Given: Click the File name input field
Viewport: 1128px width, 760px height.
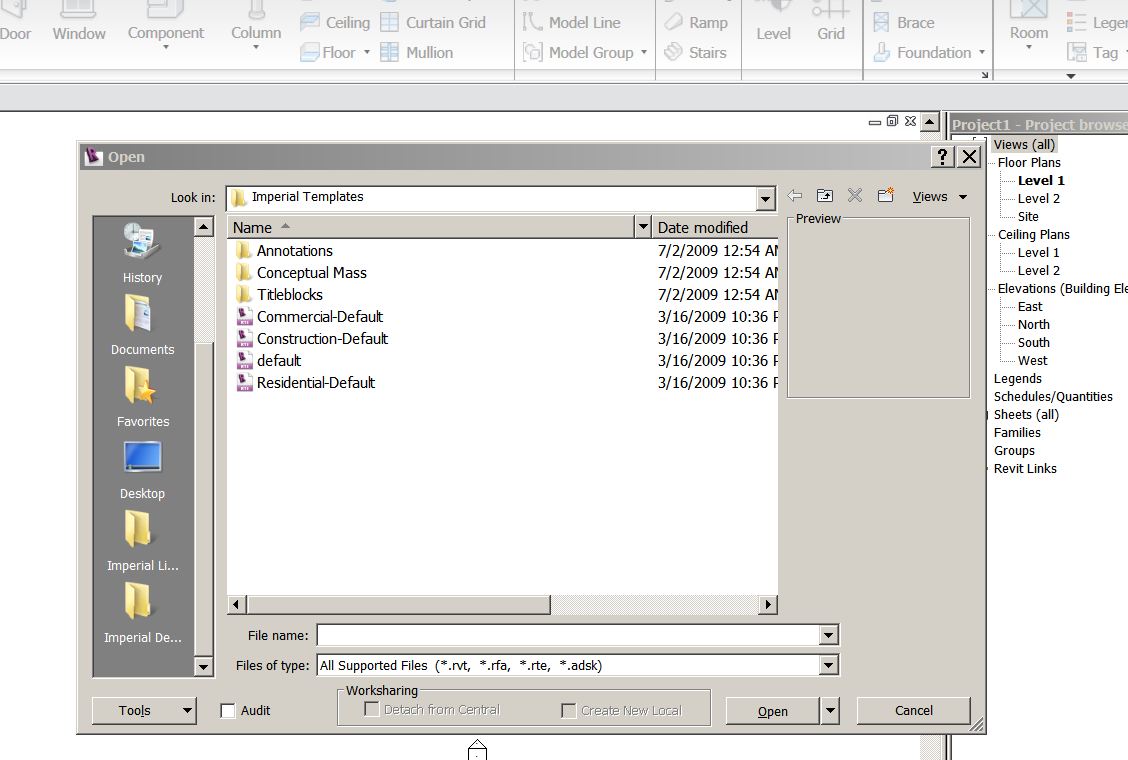Looking at the screenshot, I should pyautogui.click(x=568, y=635).
